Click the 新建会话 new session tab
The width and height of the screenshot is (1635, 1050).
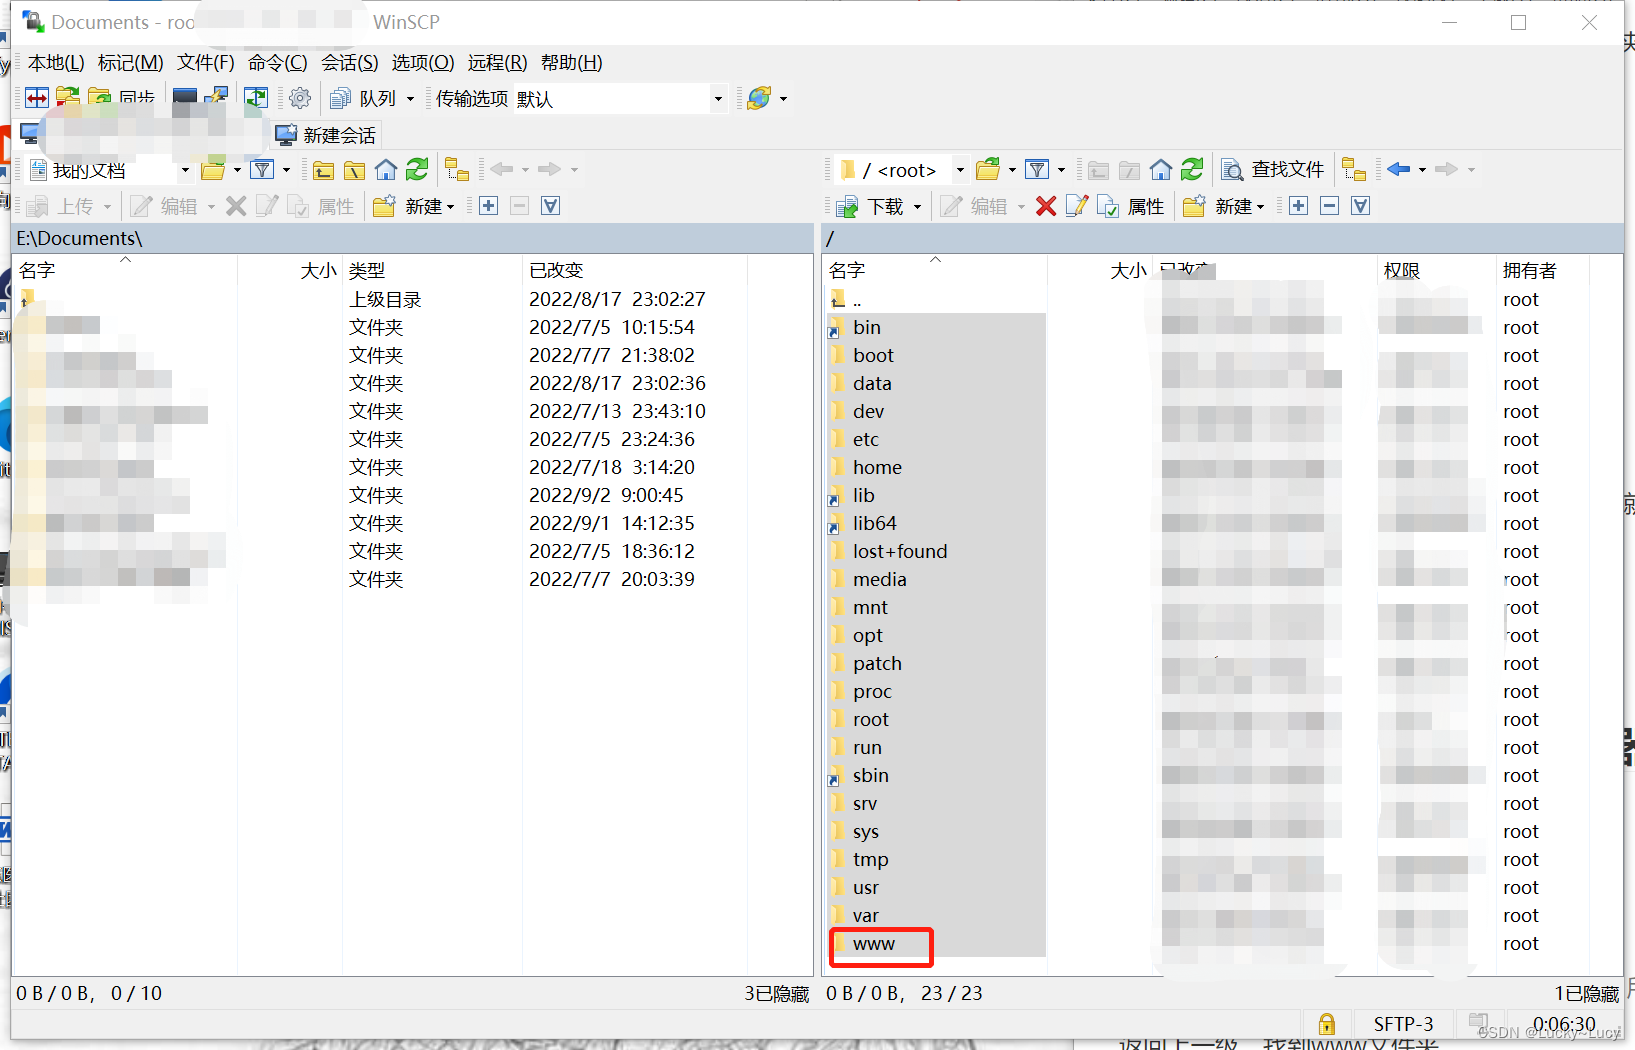[x=327, y=135]
